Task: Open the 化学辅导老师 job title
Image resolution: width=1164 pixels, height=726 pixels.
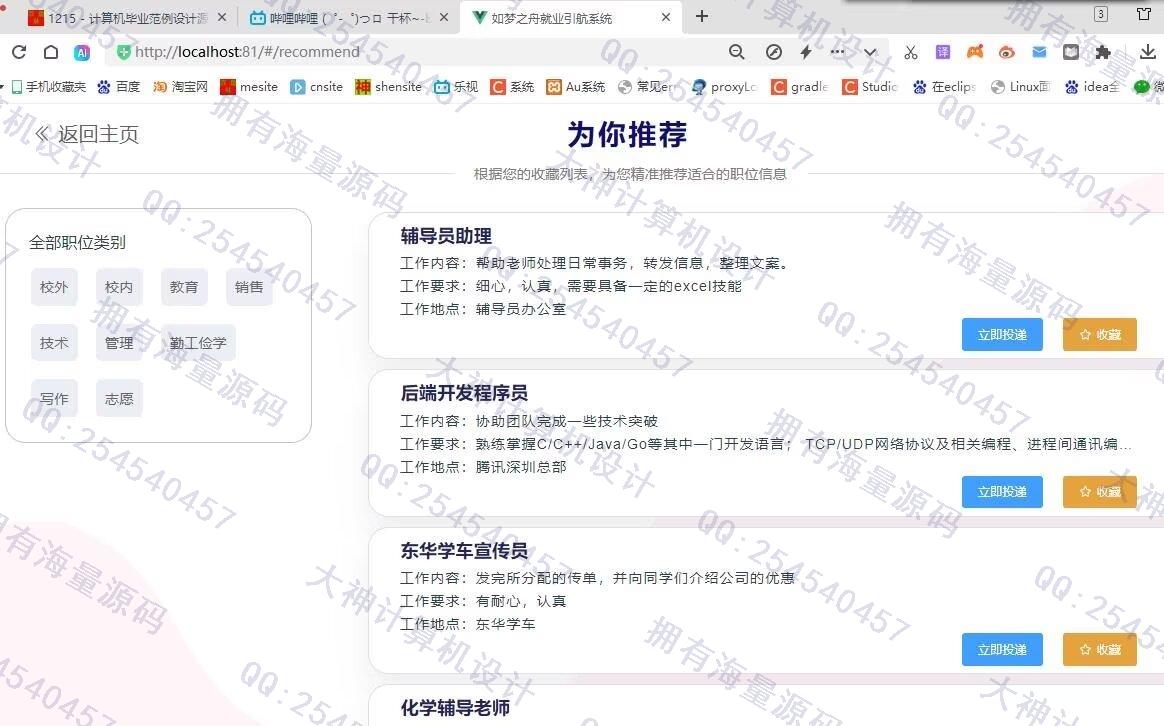Action: click(x=455, y=707)
